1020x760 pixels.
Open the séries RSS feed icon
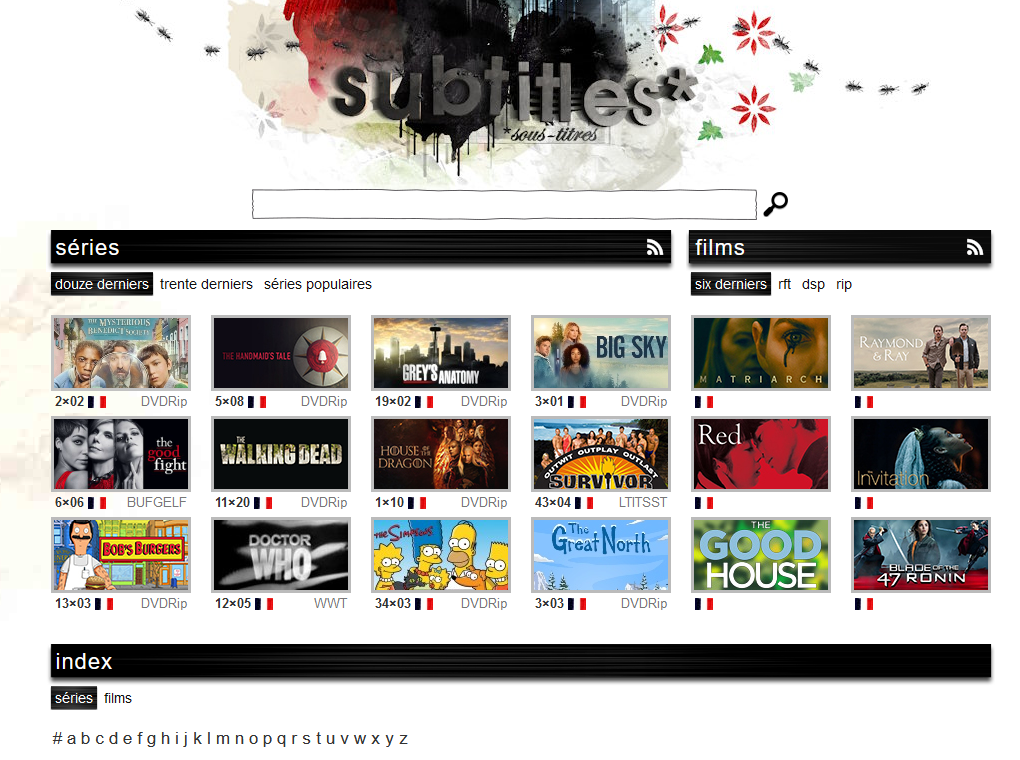(655, 247)
